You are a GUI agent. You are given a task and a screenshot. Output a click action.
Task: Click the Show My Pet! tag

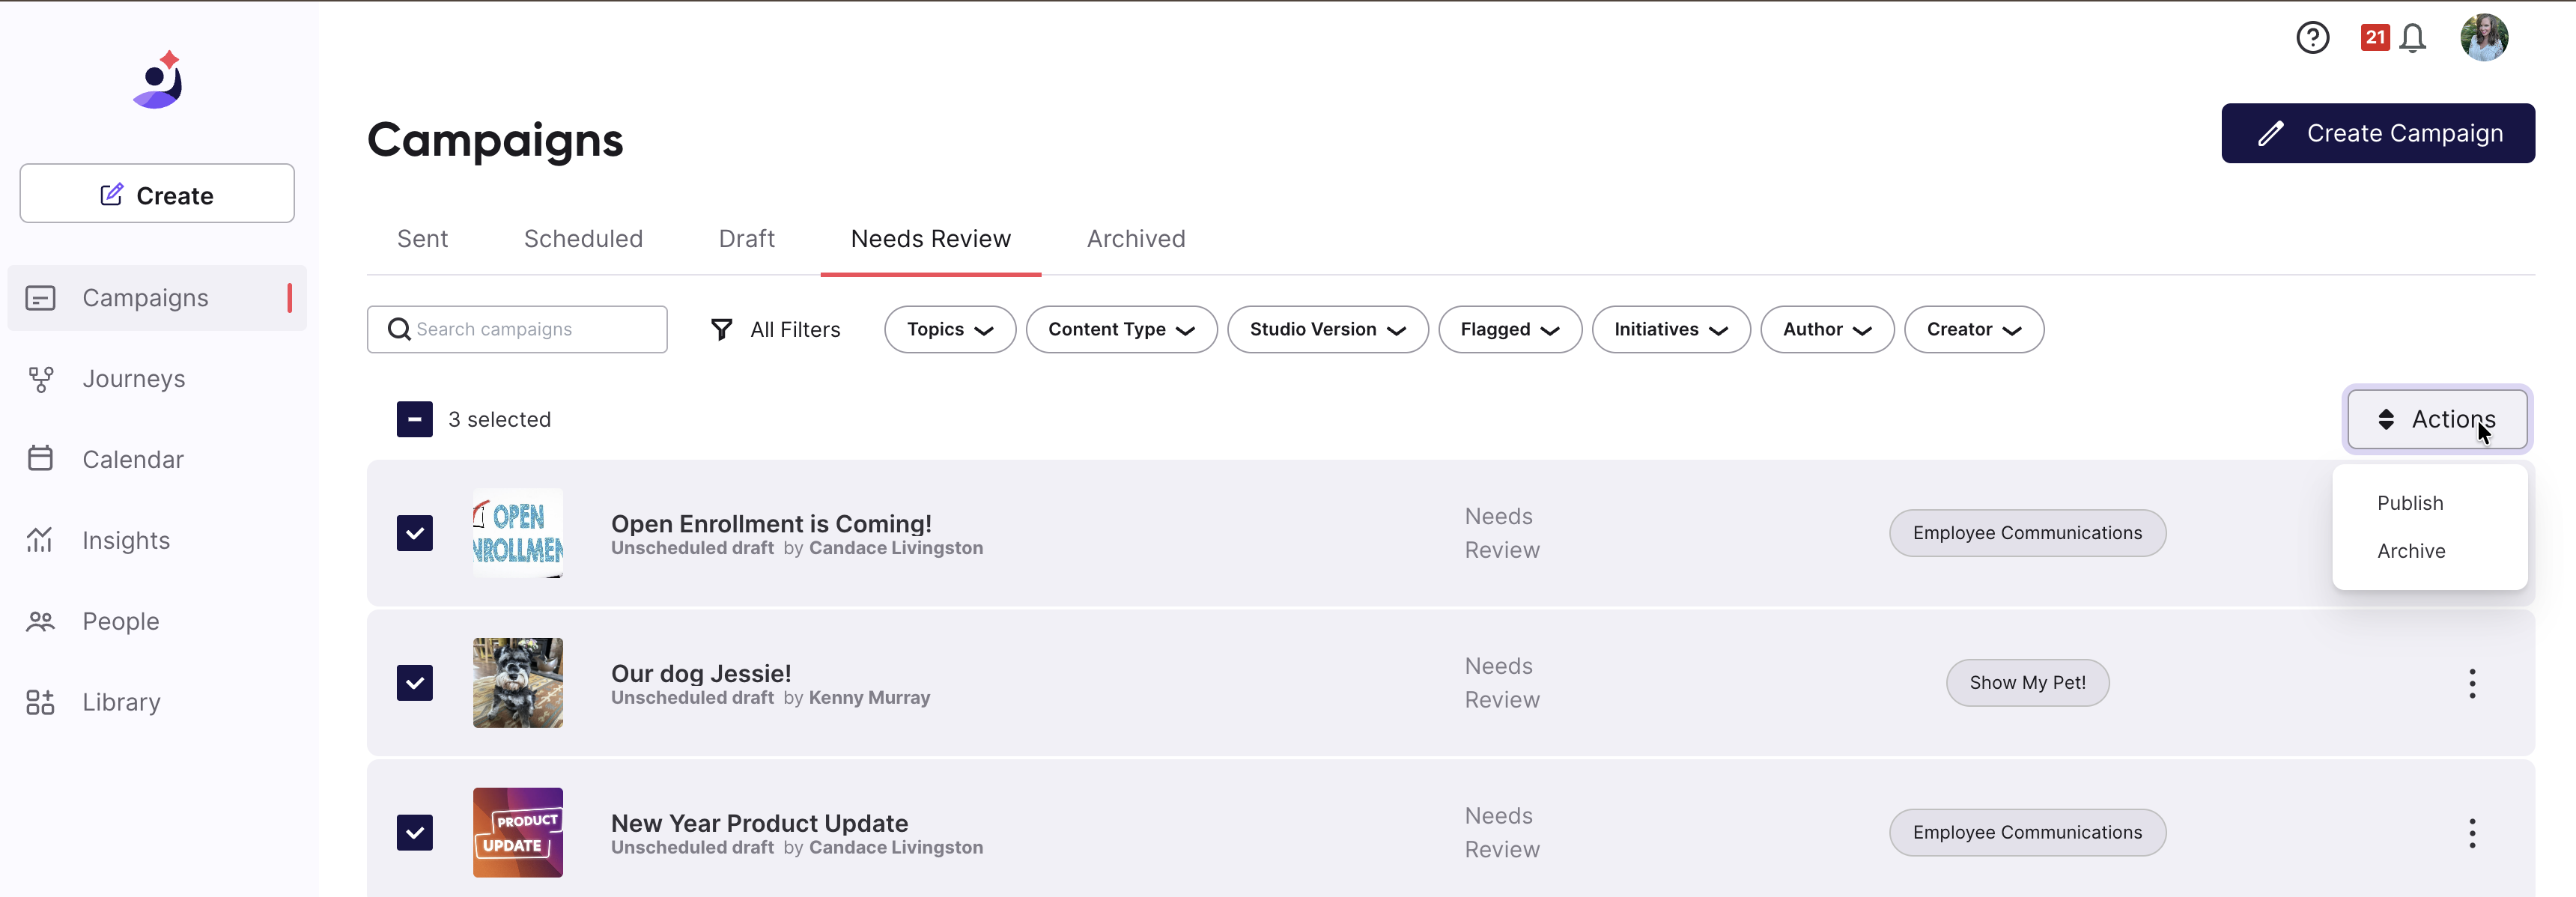(x=2027, y=683)
